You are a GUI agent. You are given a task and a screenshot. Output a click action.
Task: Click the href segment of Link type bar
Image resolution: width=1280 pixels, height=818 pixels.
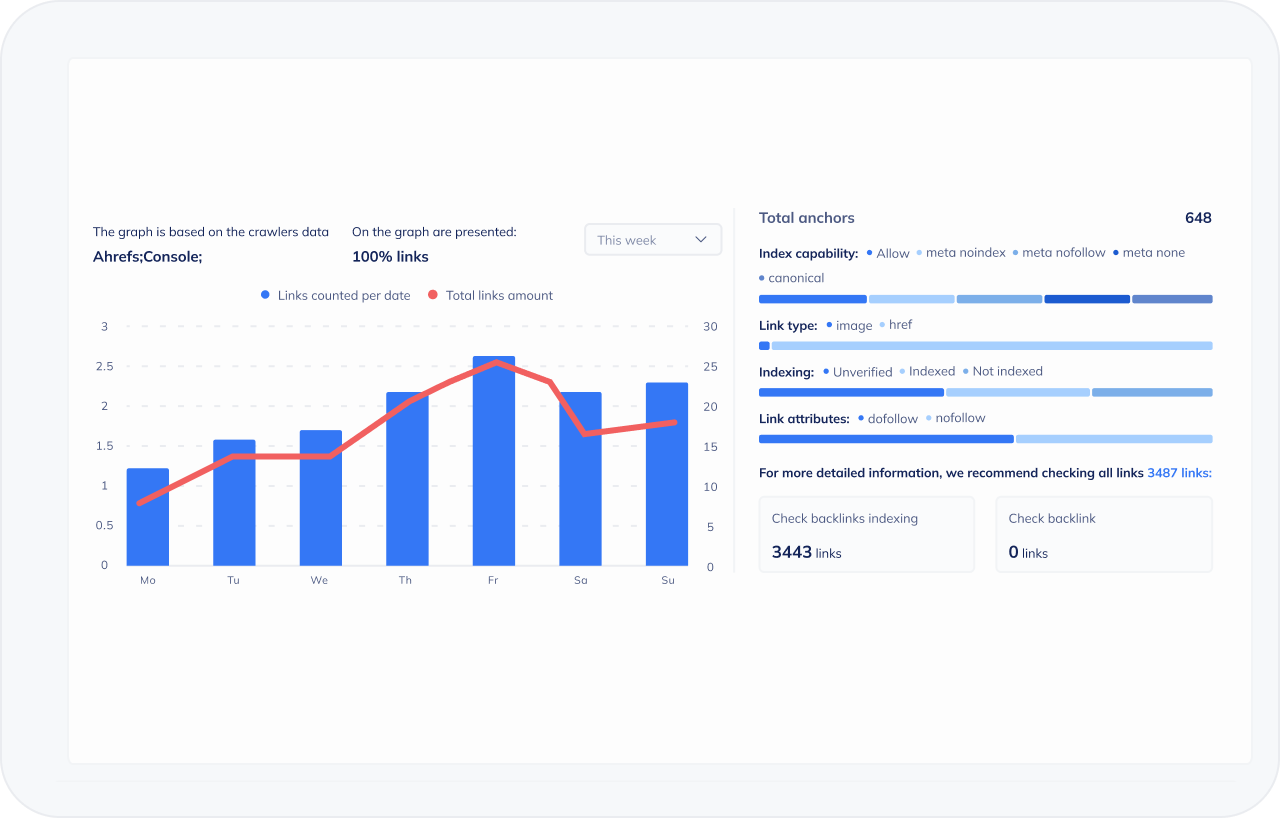tap(992, 346)
